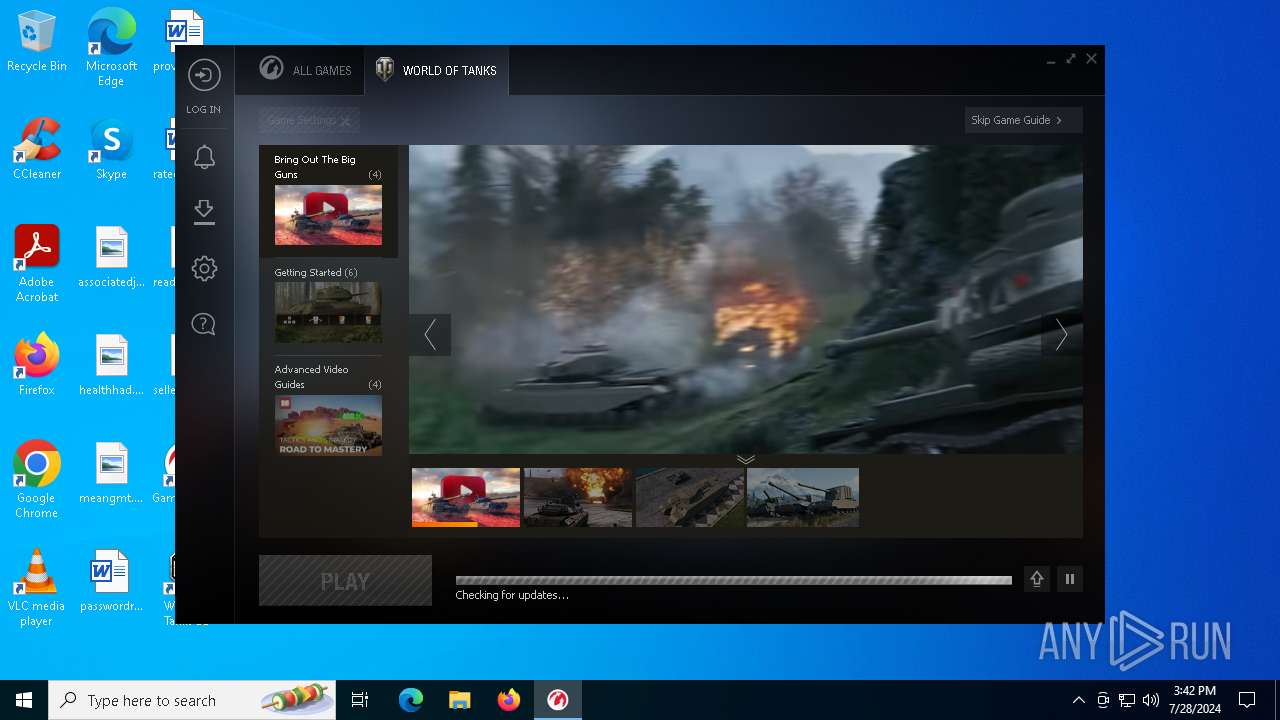The height and width of the screenshot is (720, 1280).
Task: Click the taskbar search box
Action: [x=192, y=700]
